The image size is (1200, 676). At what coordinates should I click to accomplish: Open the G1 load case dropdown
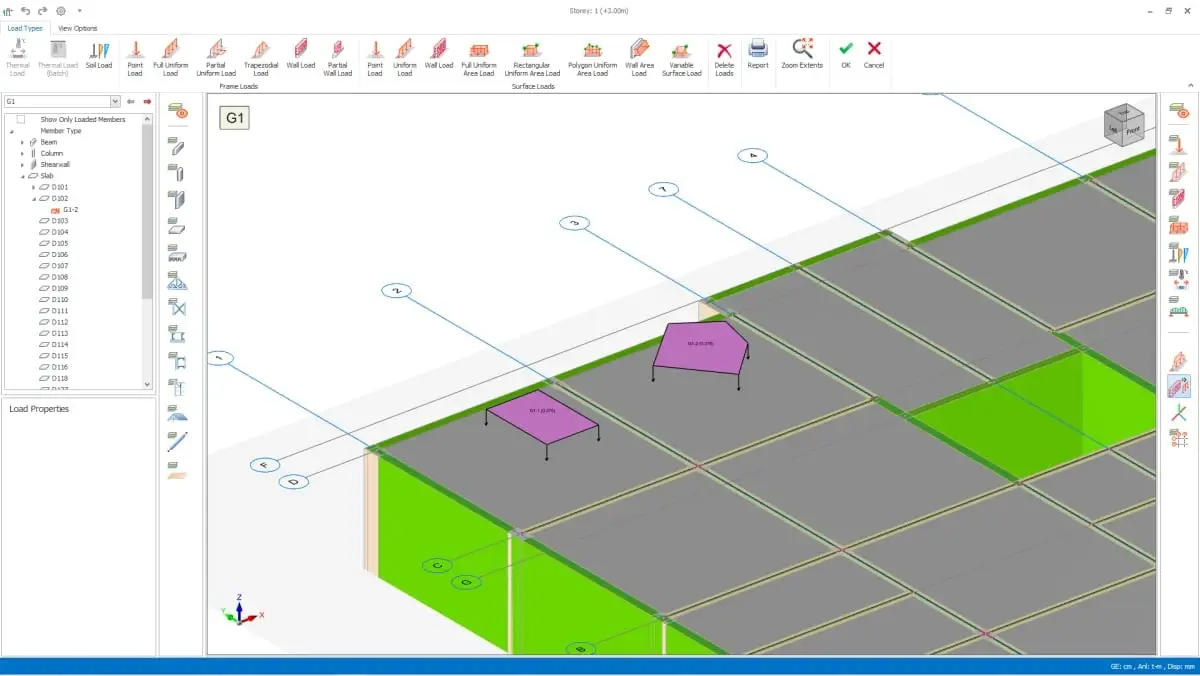tap(115, 101)
